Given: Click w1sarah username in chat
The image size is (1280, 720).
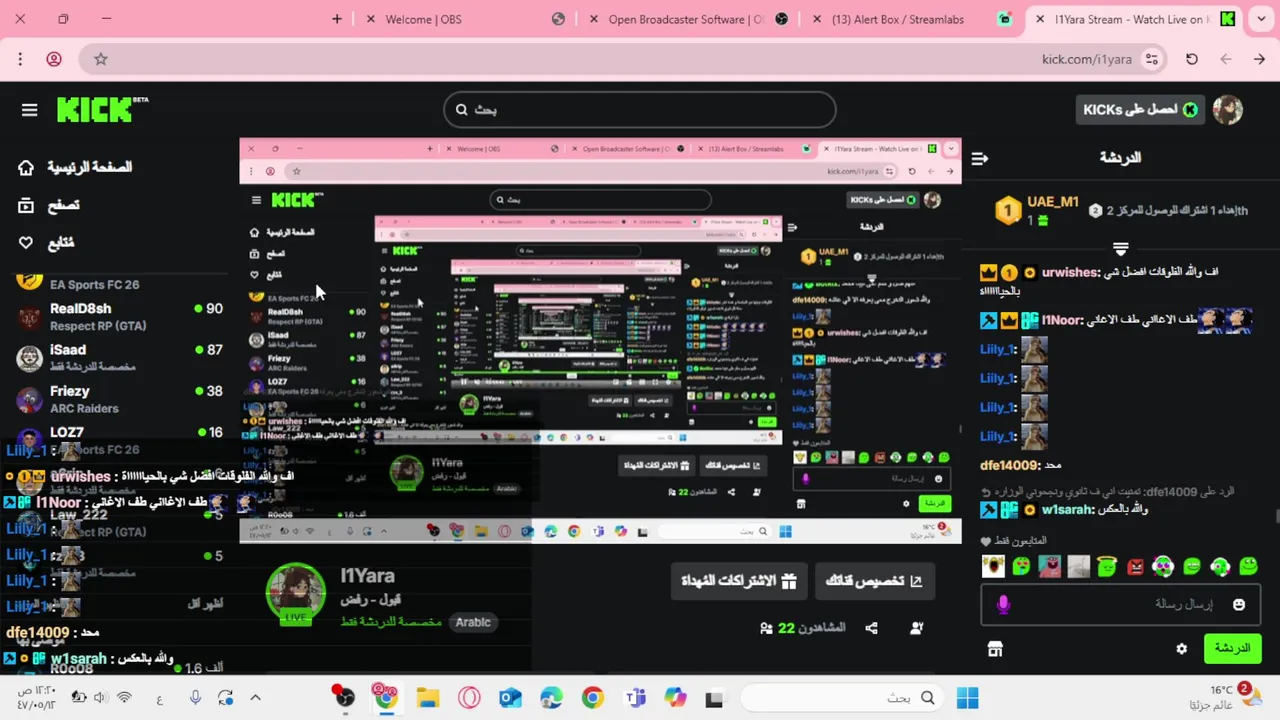Looking at the screenshot, I should click(1070, 510).
